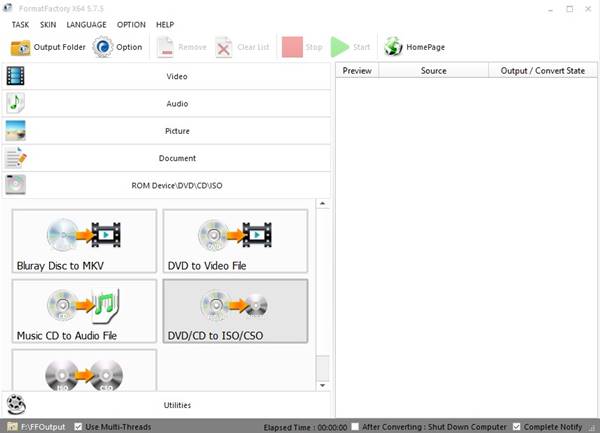Click the red Stop button

pyautogui.click(x=302, y=47)
